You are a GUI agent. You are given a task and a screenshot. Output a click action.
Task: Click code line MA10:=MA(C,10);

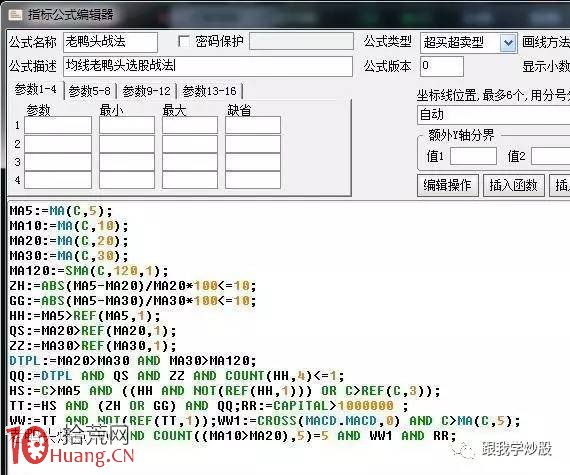(69, 226)
